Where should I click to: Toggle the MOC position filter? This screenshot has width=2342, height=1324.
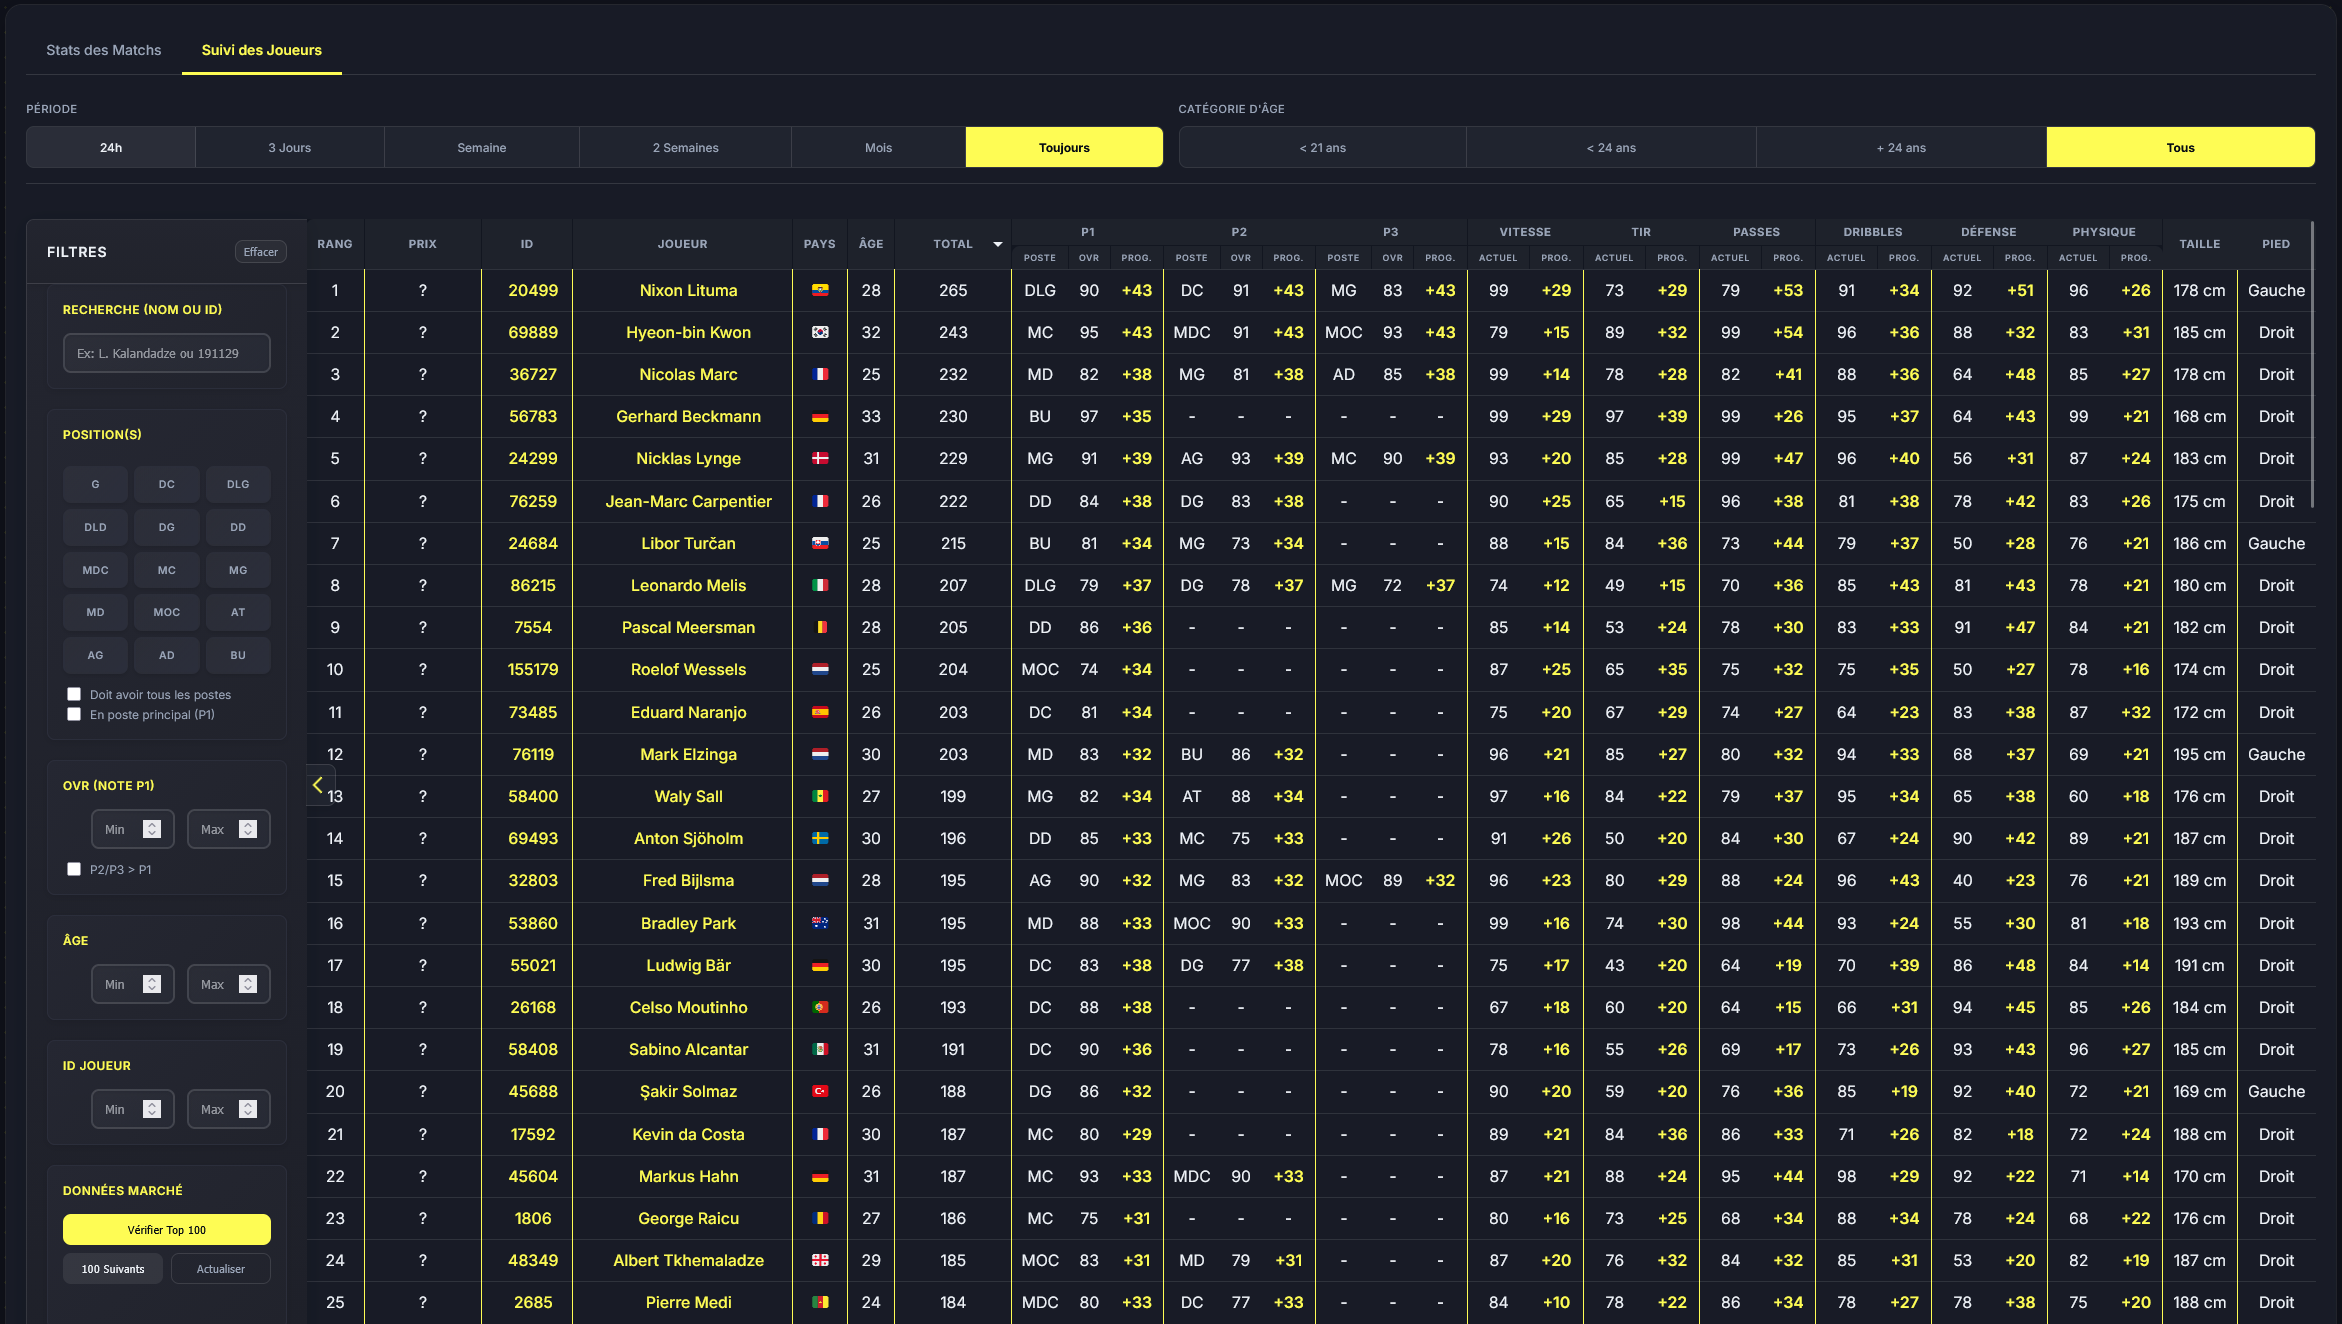(167, 612)
